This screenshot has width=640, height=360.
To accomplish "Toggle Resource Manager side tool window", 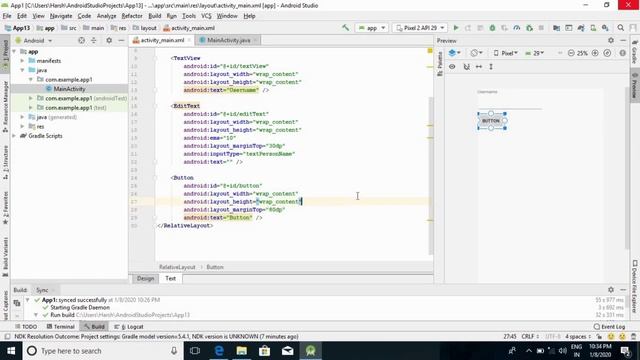I will click(x=5, y=106).
